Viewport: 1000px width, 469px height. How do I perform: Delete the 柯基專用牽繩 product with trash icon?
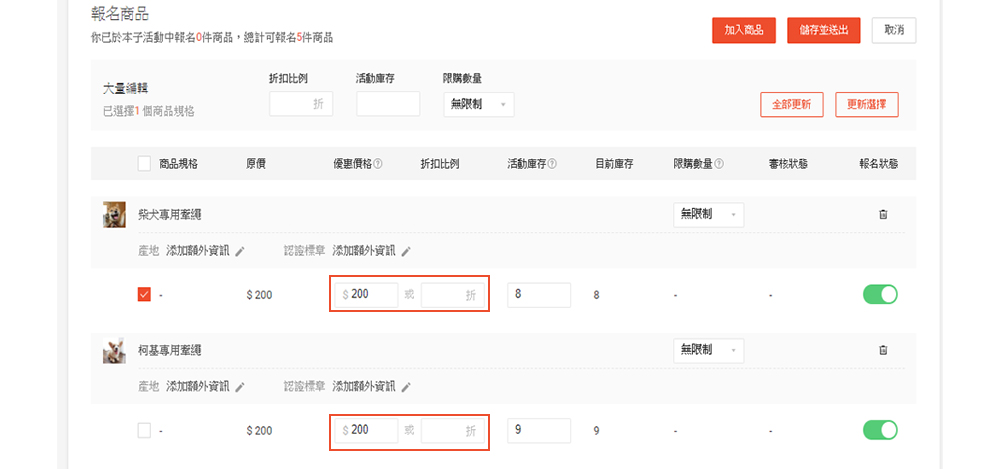pyautogui.click(x=882, y=350)
